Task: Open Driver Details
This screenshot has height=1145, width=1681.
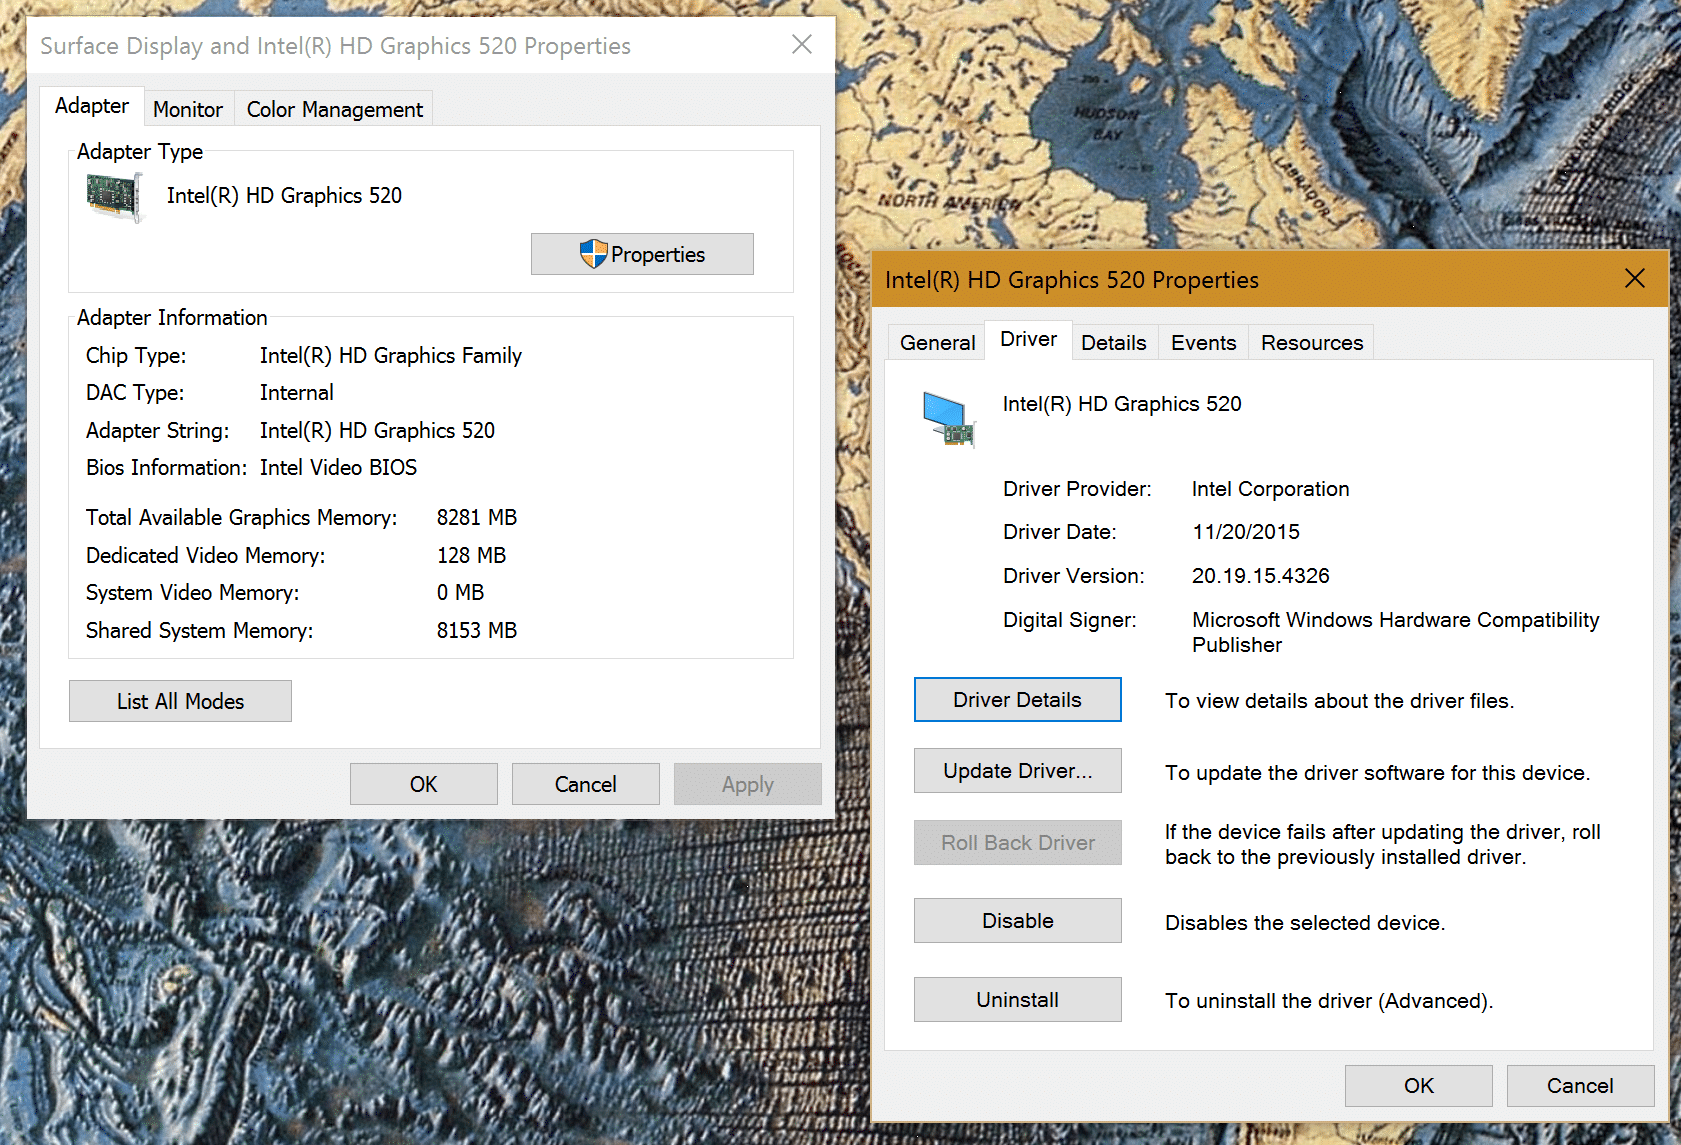Action: 1018,700
